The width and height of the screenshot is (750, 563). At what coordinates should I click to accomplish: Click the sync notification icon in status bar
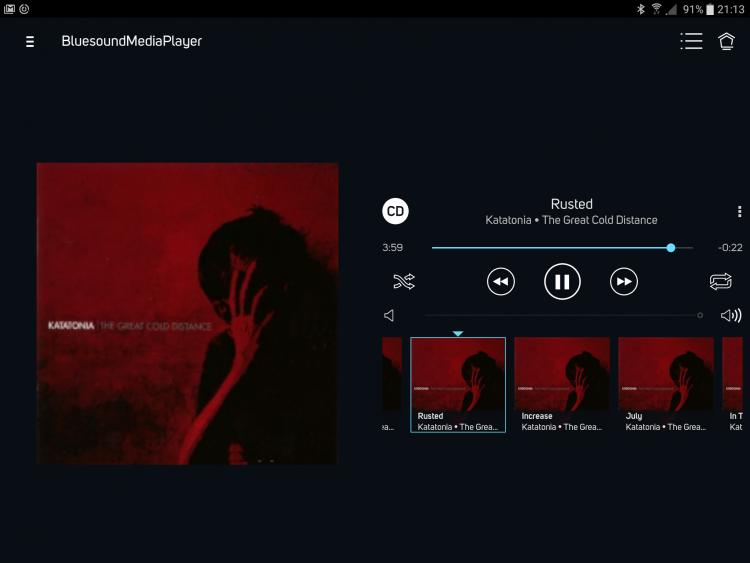pos(24,9)
